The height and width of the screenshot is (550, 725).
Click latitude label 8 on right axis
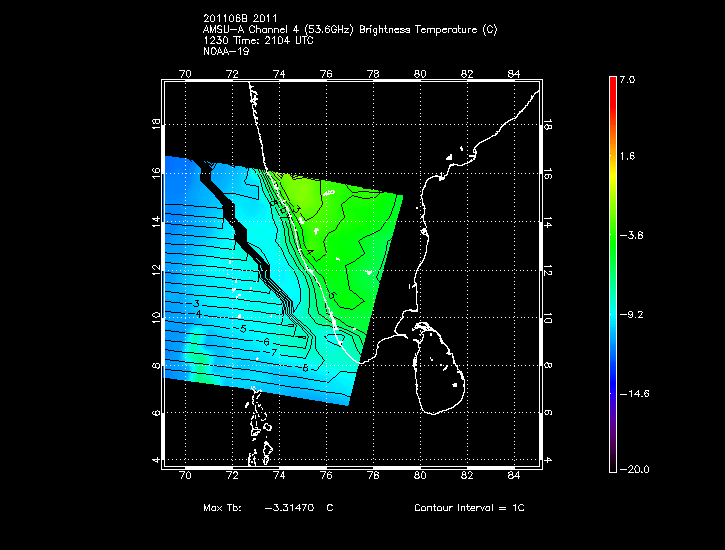tap(547, 366)
